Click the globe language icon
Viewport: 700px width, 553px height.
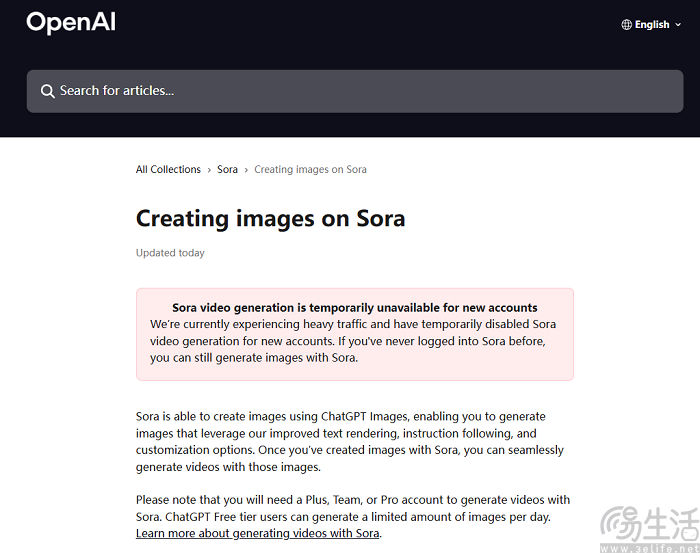626,25
